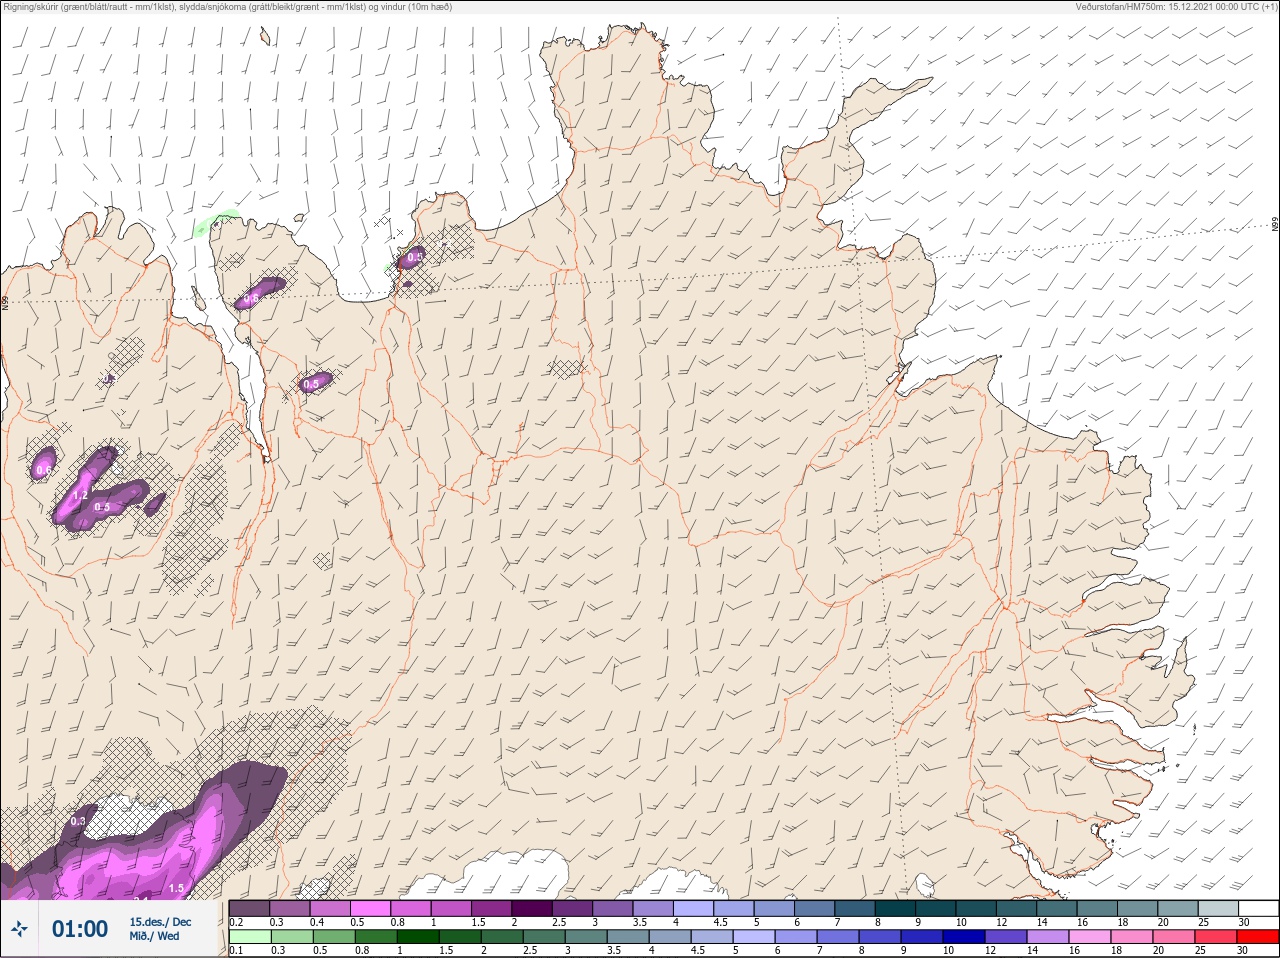The width and height of the screenshot is (1280, 958).
Task: Click the red swatch at the end of bottom legend row
Action: click(1259, 937)
